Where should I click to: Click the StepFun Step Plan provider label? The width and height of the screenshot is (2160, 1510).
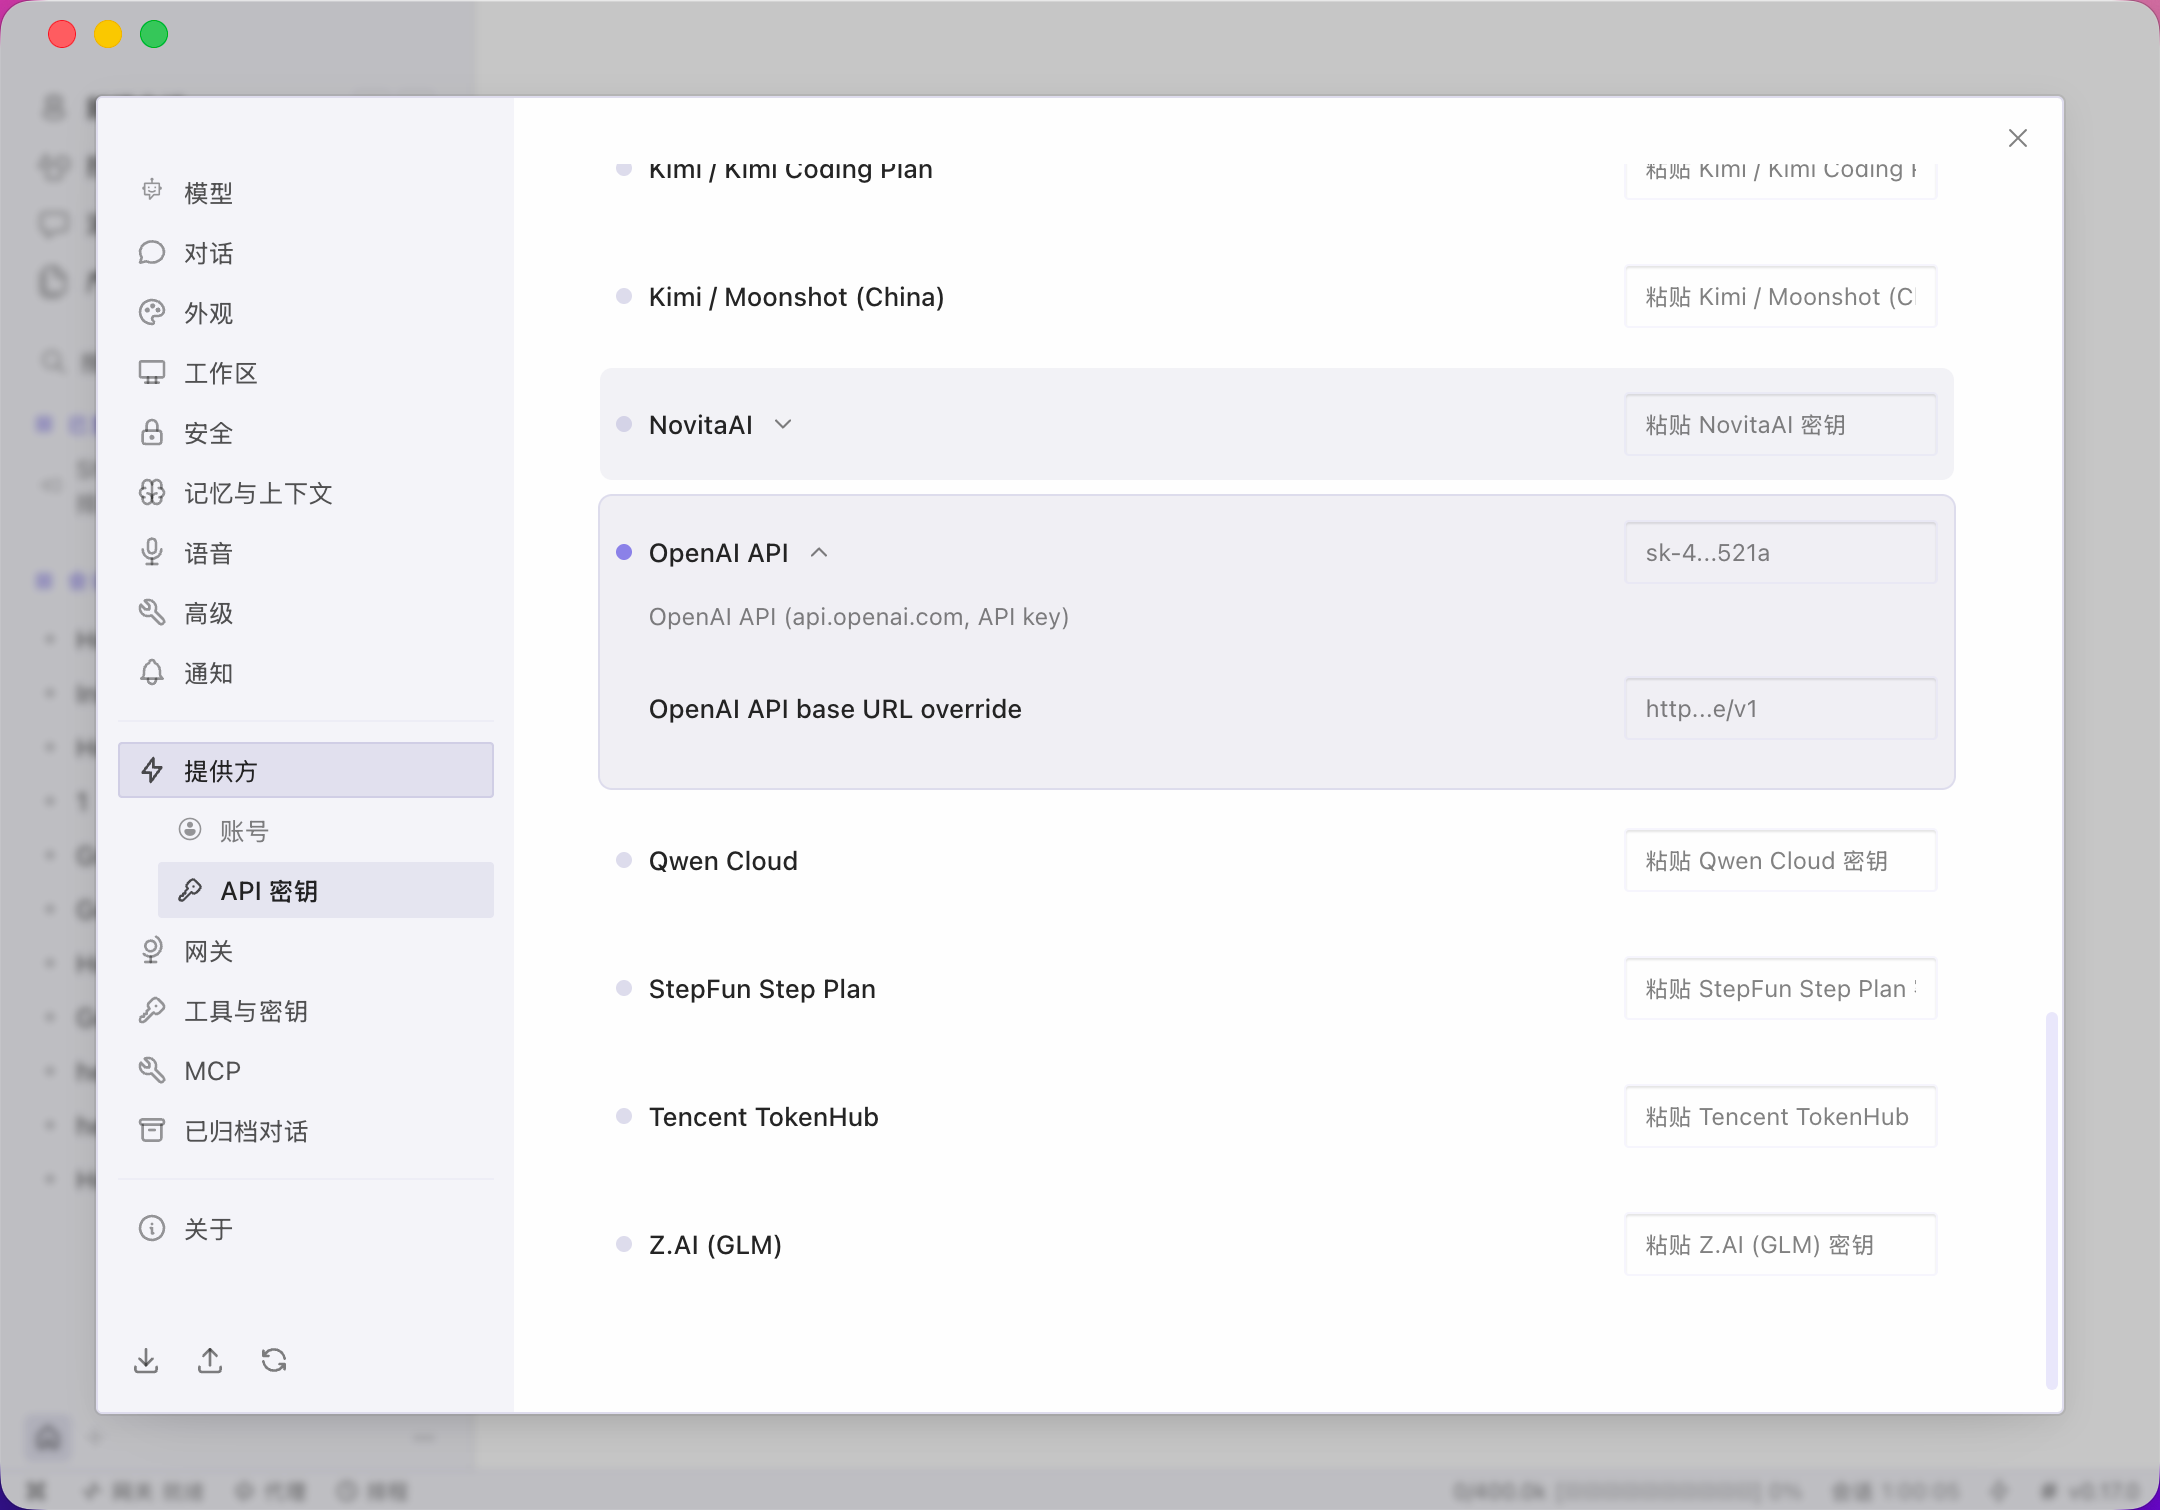point(762,989)
